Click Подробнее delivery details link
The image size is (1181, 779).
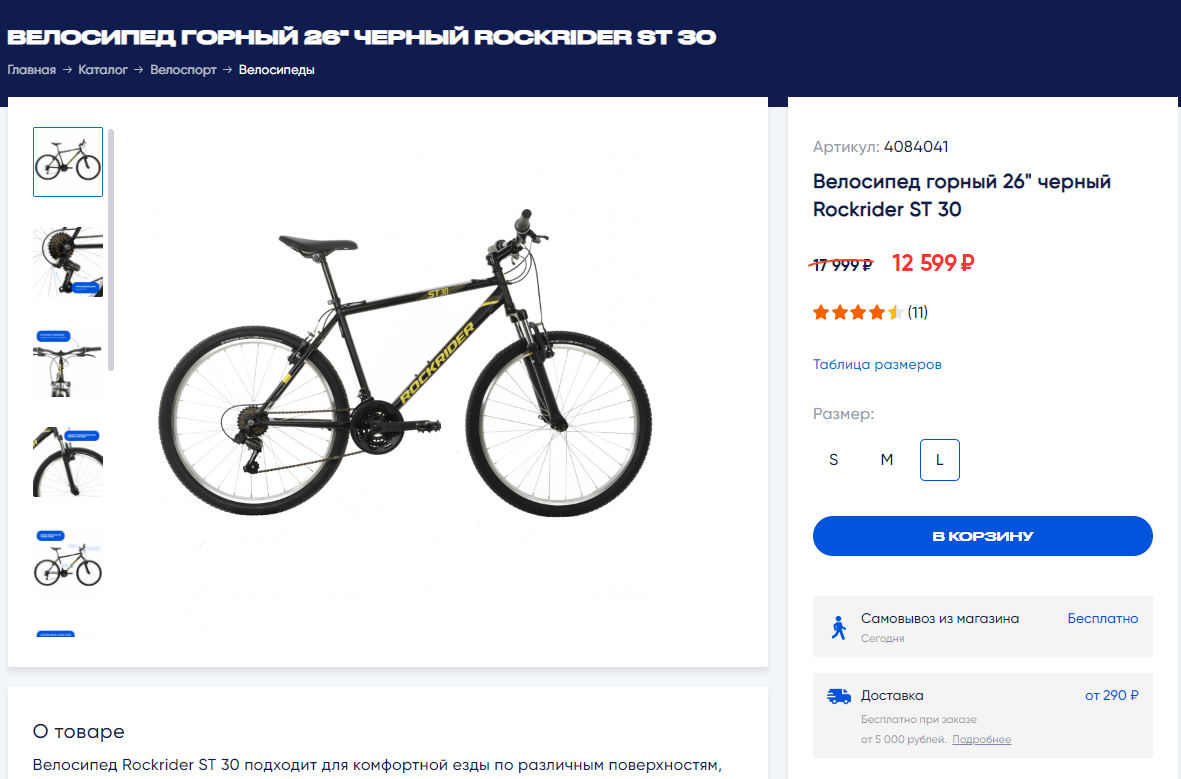[981, 740]
